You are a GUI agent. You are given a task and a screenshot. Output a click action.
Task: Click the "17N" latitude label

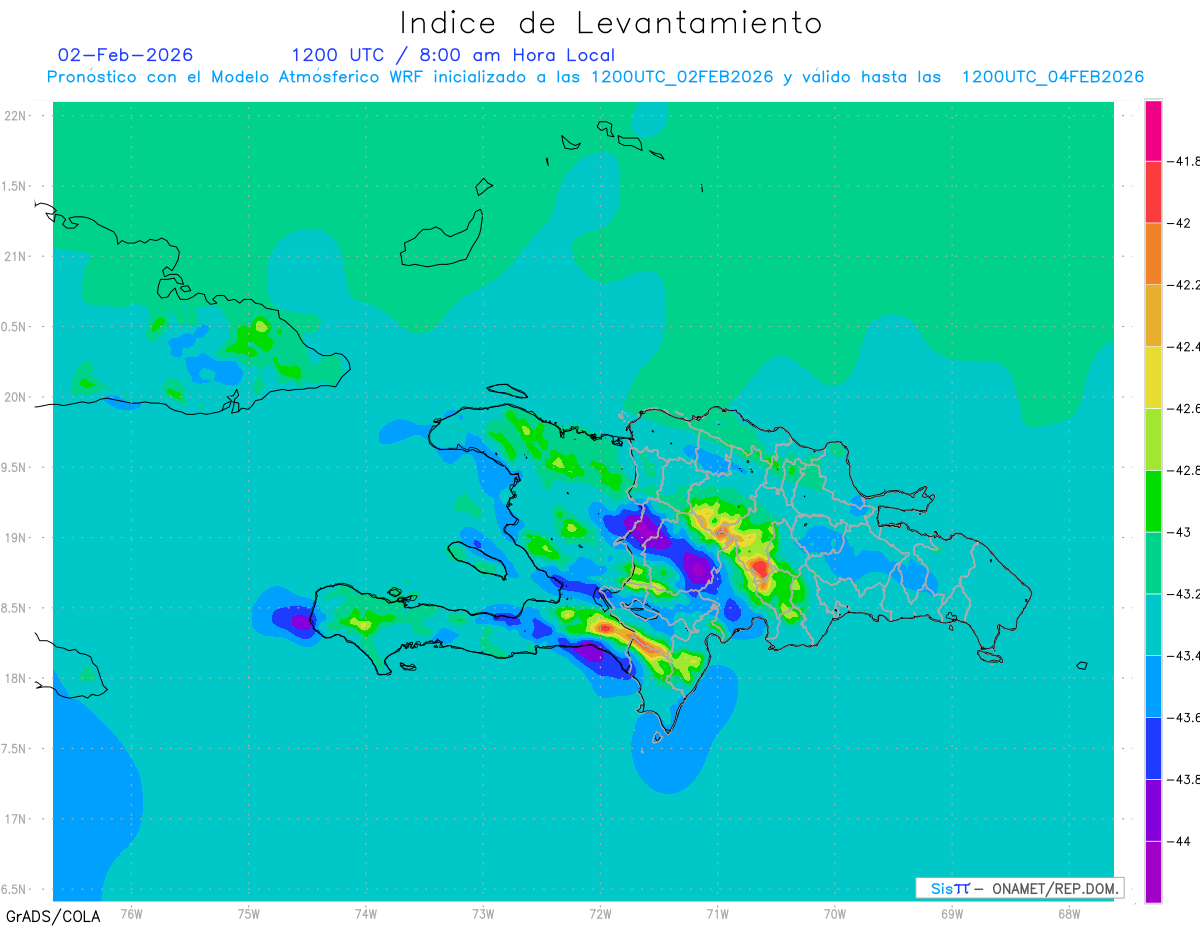[17, 819]
